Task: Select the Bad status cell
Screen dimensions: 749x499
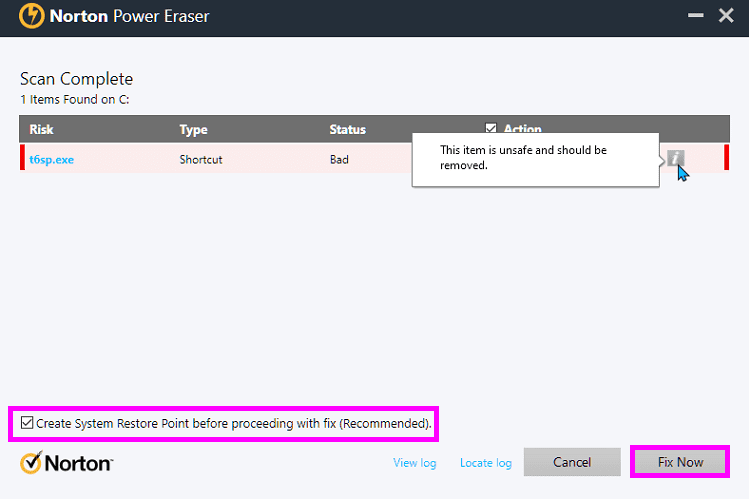Action: 339,159
